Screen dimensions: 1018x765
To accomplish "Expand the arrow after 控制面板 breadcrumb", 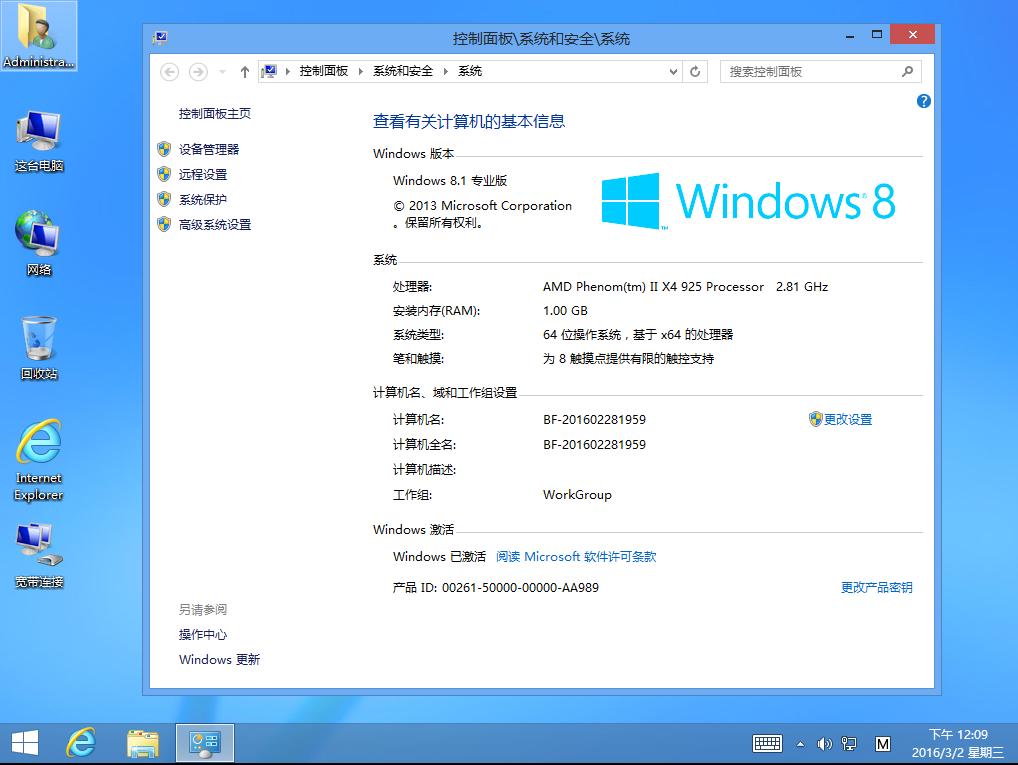I will click(361, 71).
